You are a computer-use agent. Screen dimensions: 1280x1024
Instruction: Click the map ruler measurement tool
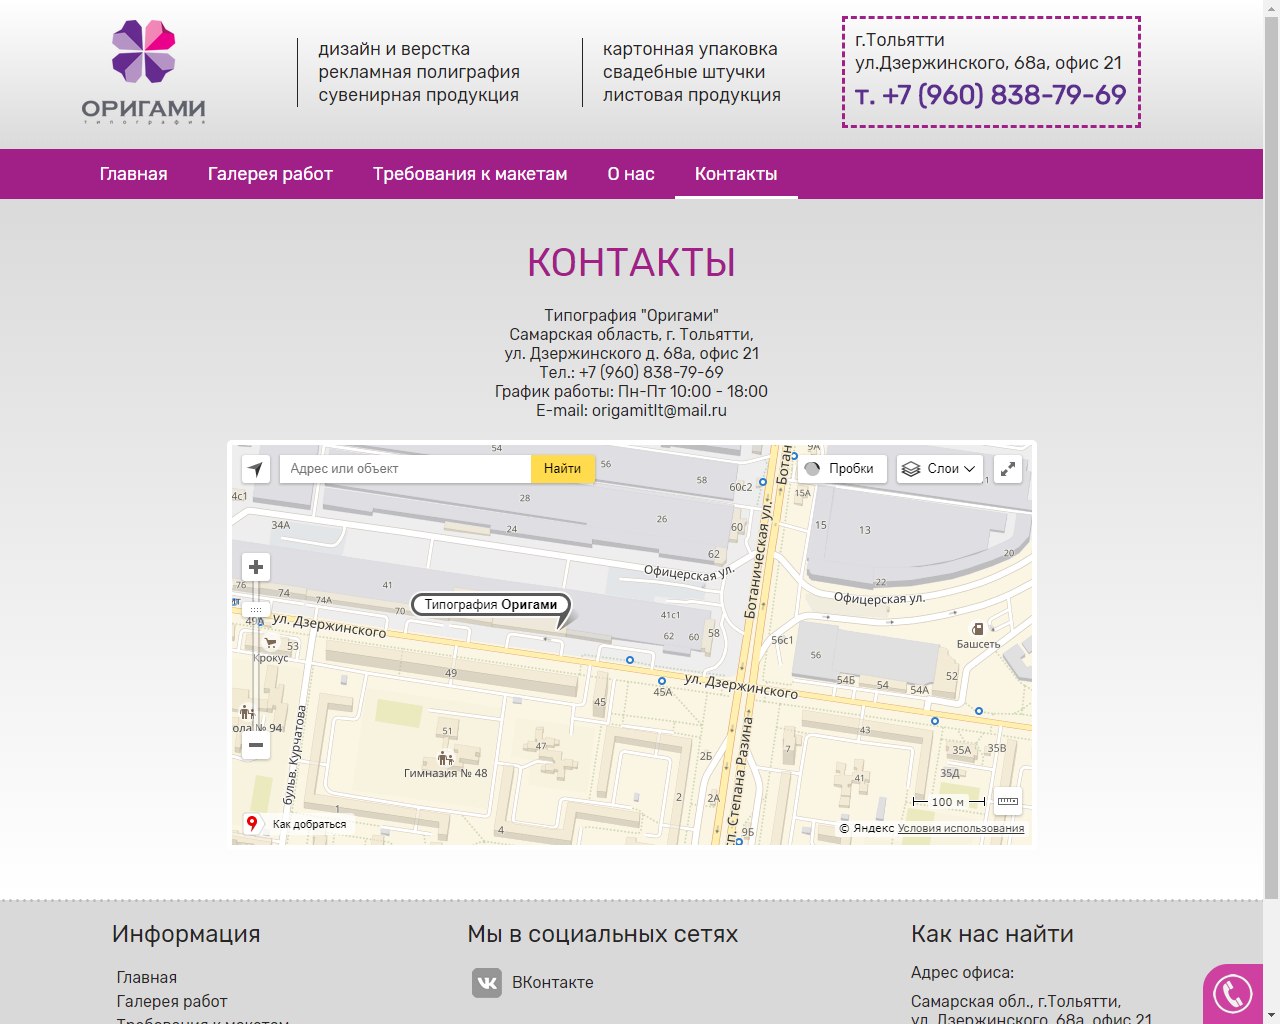1008,801
